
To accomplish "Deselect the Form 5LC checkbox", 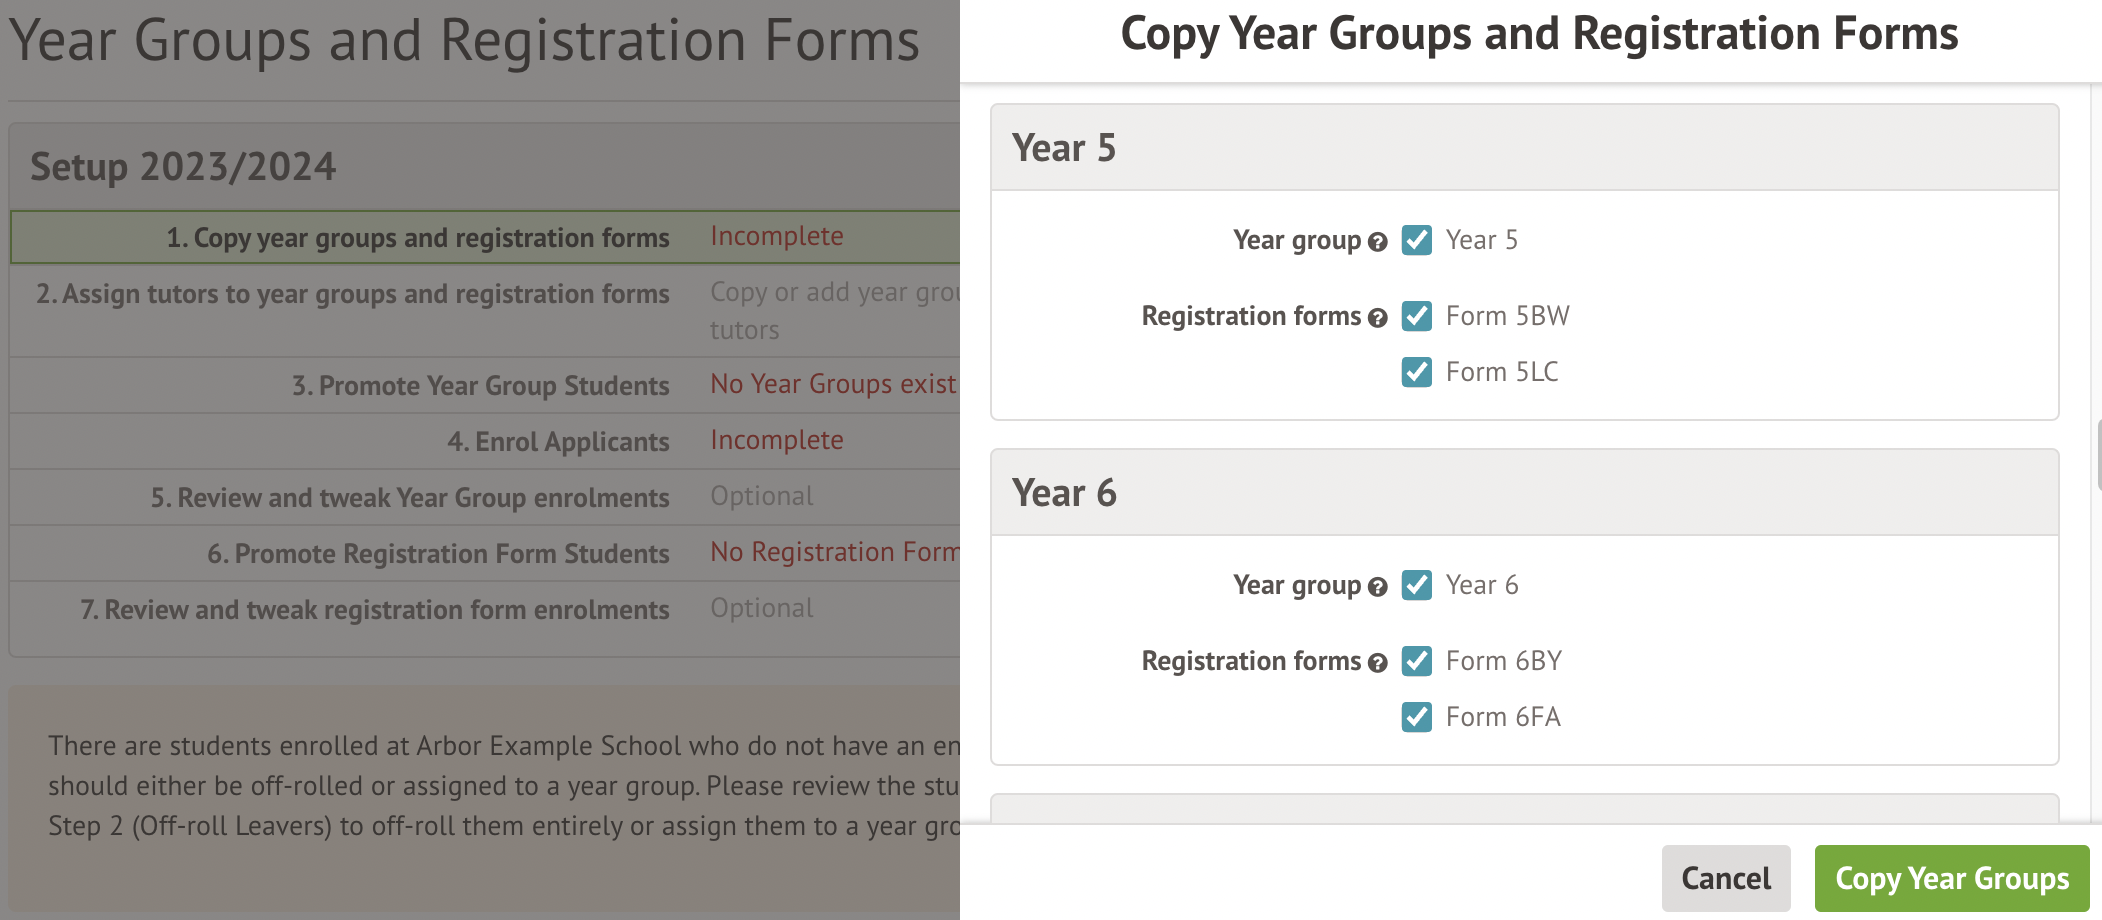I will pyautogui.click(x=1416, y=372).
